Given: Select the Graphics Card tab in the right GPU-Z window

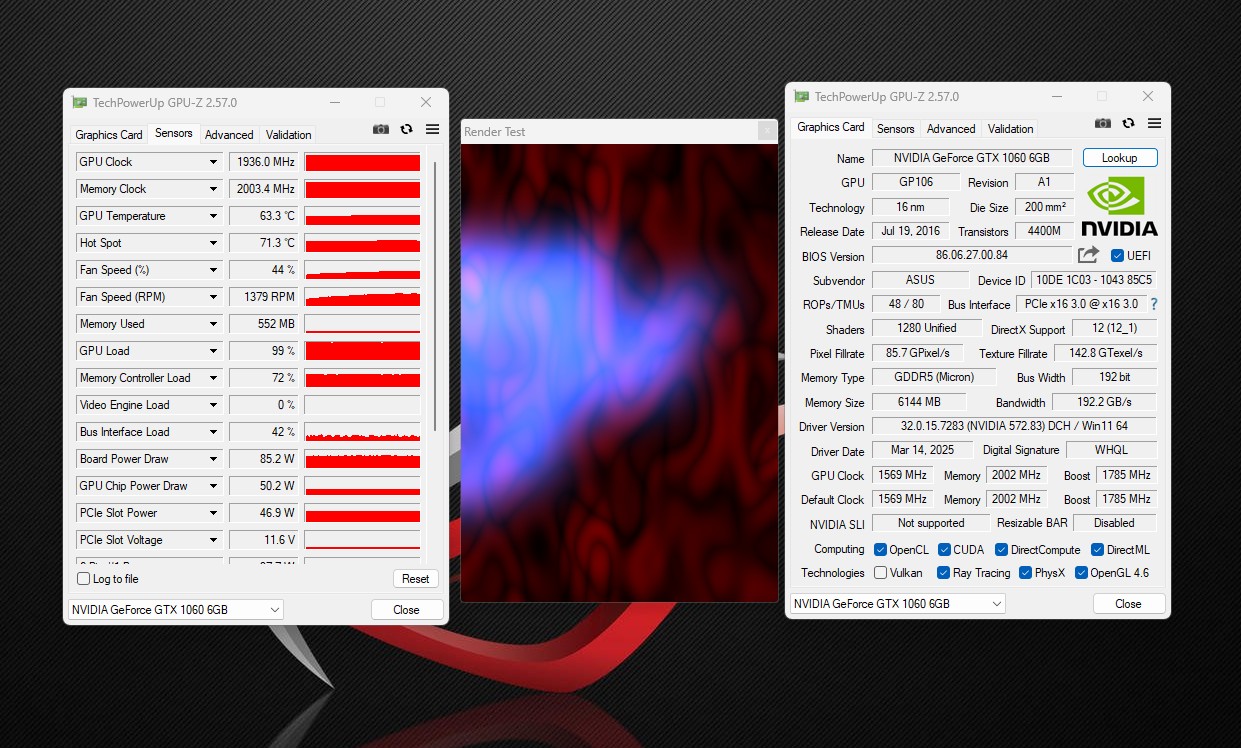Looking at the screenshot, I should [x=831, y=127].
